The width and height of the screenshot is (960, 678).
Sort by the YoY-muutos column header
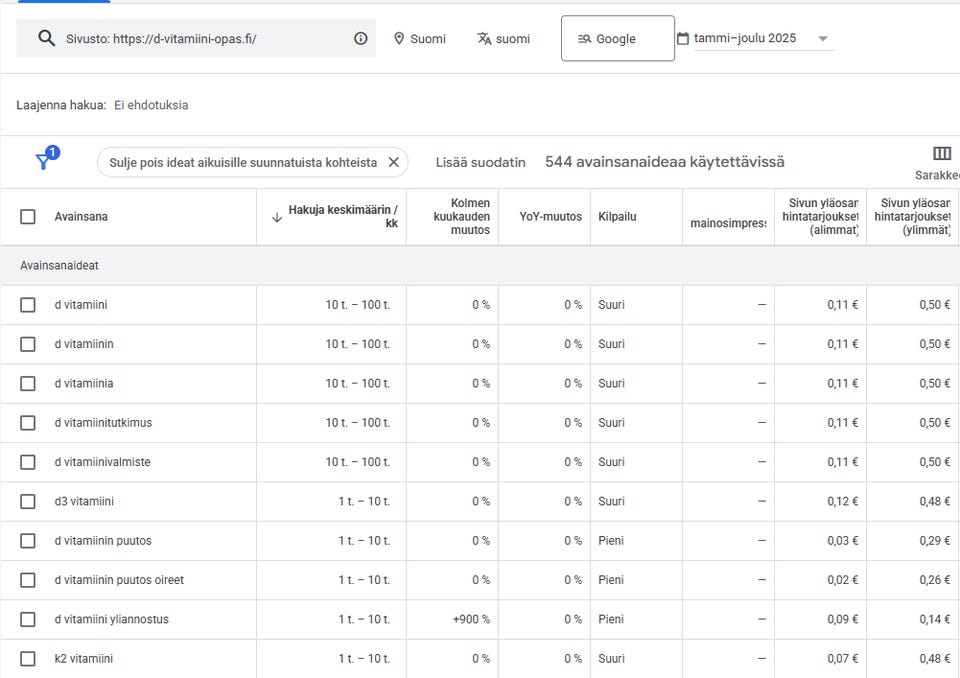pyautogui.click(x=550, y=216)
